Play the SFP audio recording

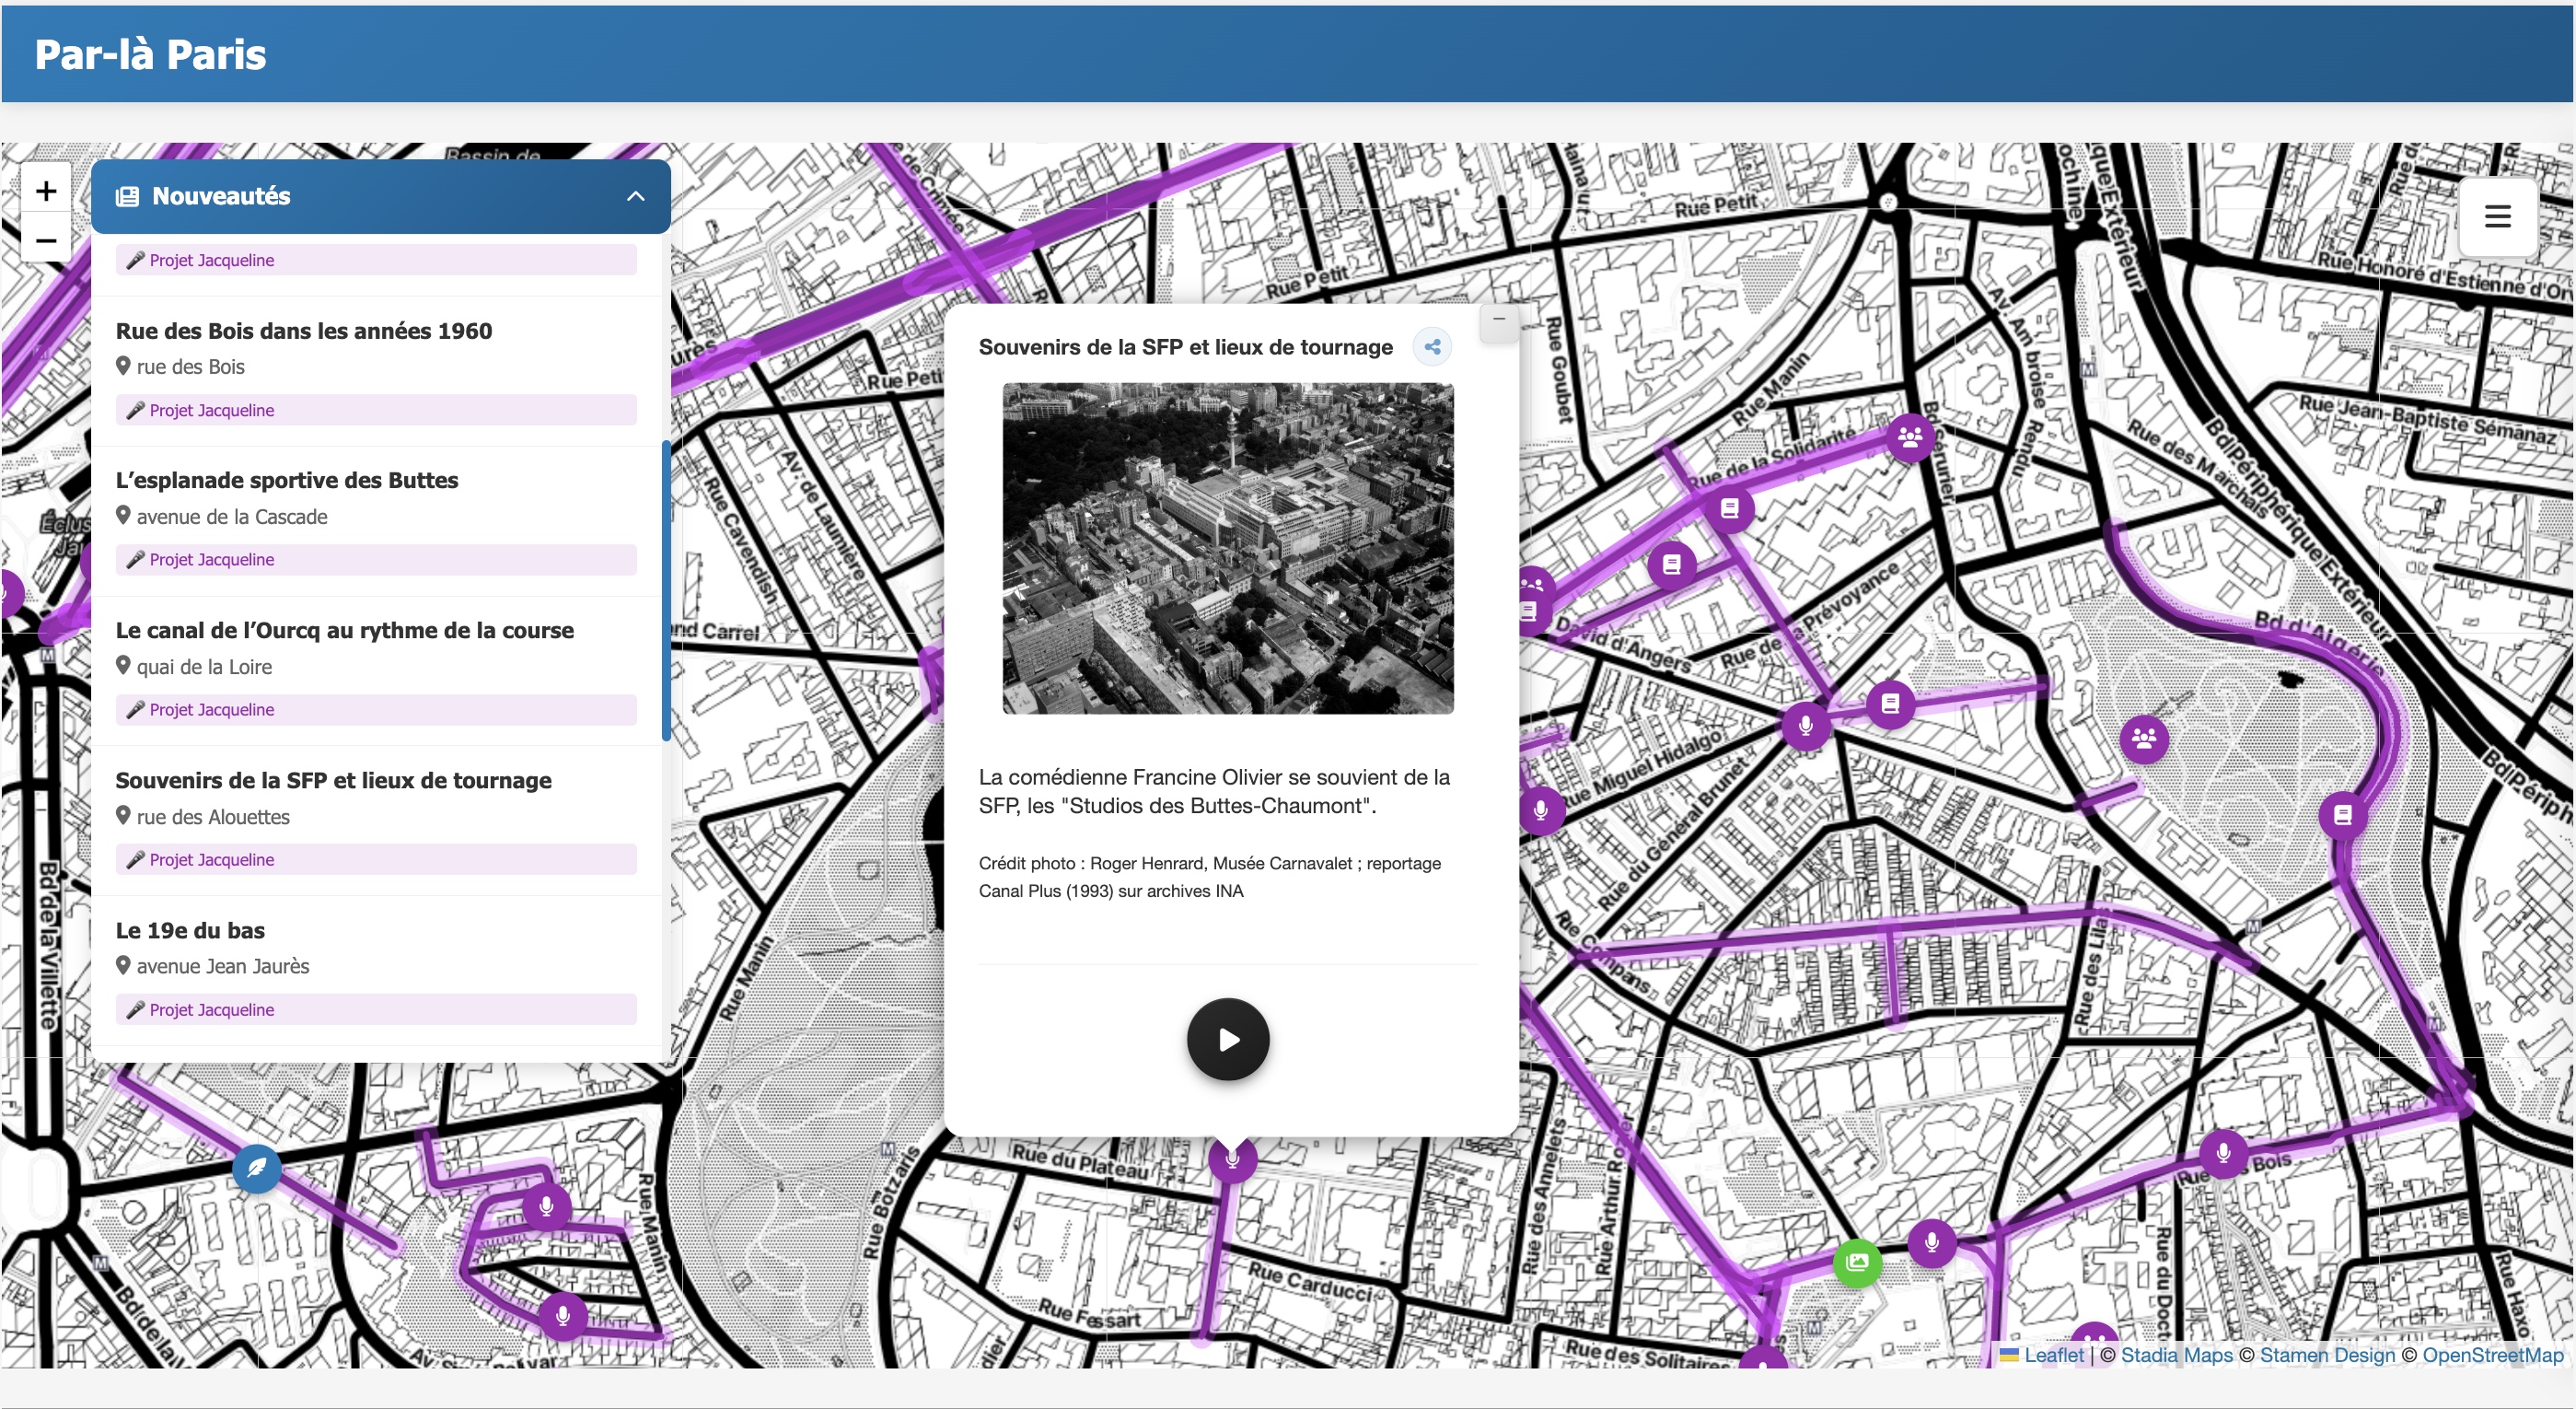[1228, 1040]
